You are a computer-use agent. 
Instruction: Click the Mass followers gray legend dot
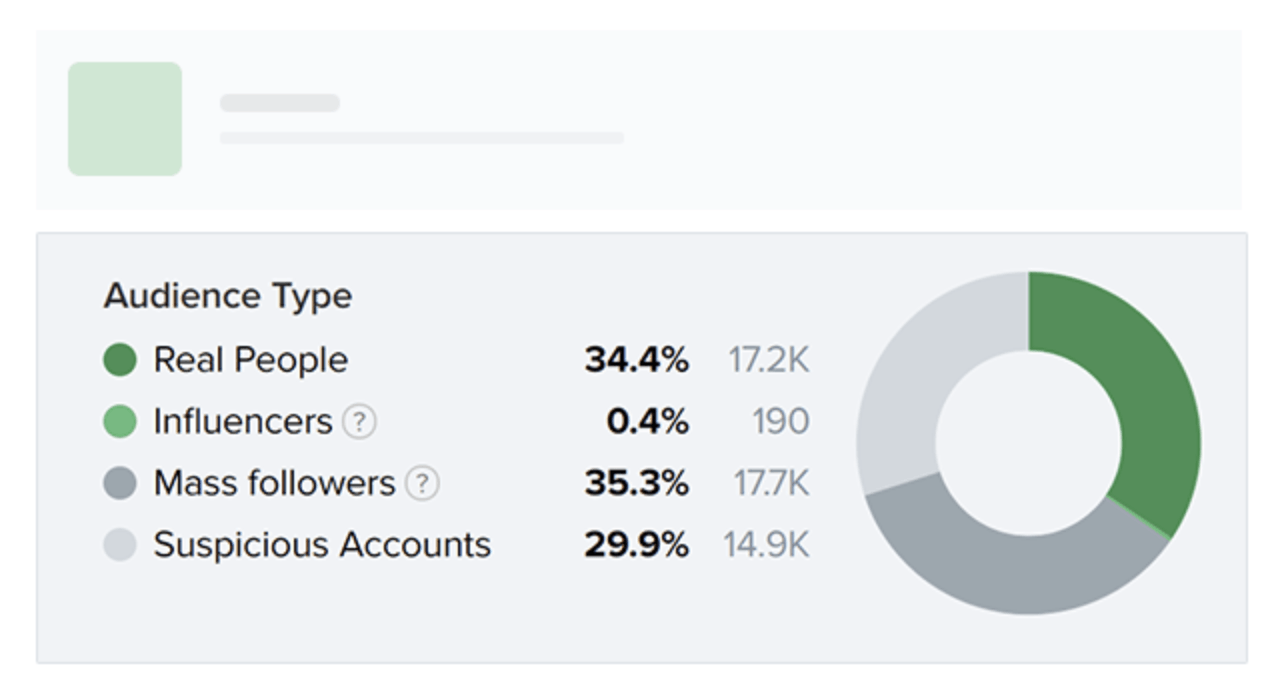click(x=118, y=481)
